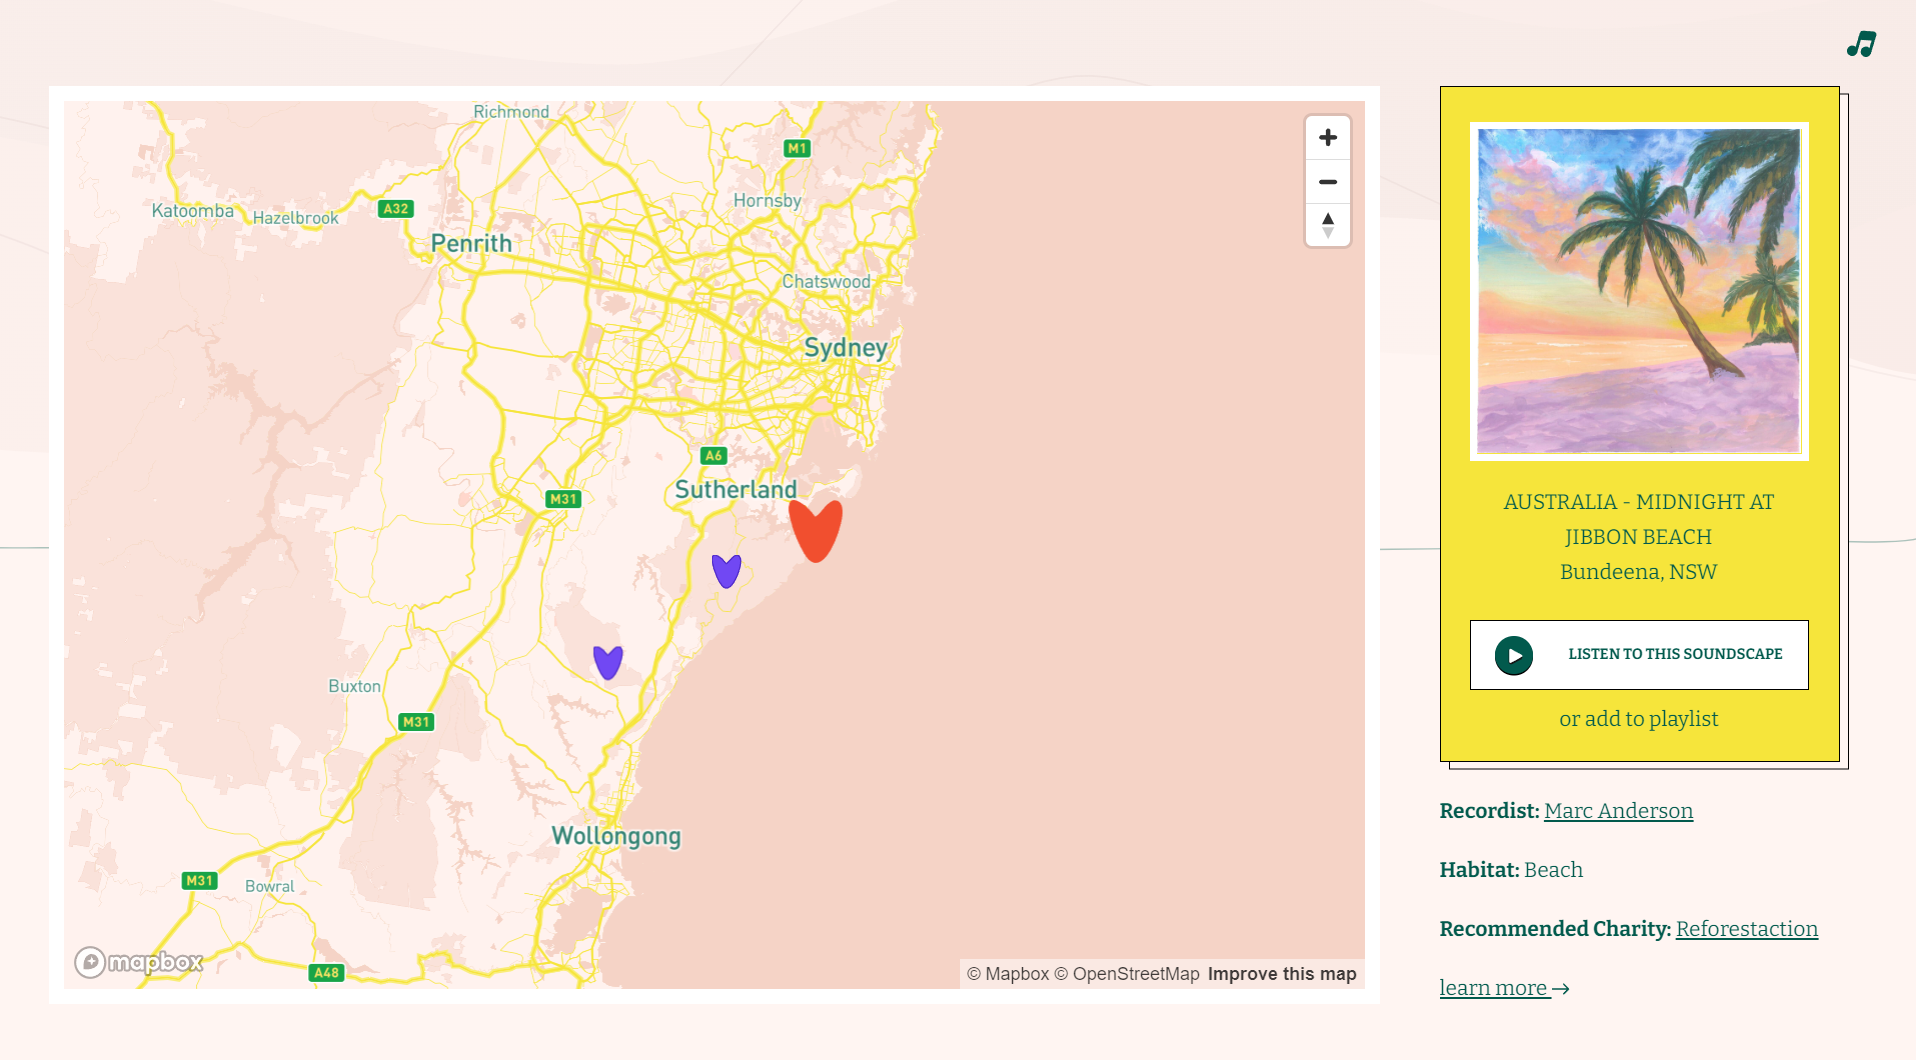Click the Chatswood label on the map
The height and width of the screenshot is (1060, 1916).
pyautogui.click(x=826, y=282)
